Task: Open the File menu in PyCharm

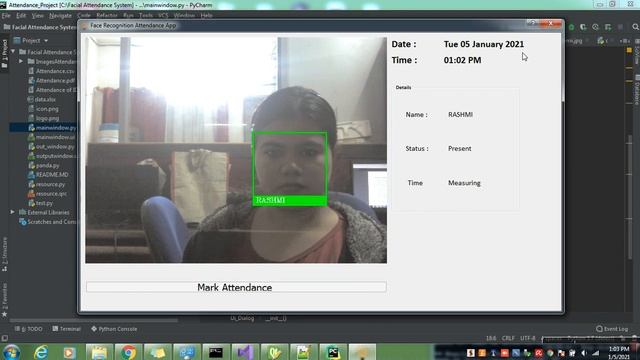Action: [x=6, y=16]
